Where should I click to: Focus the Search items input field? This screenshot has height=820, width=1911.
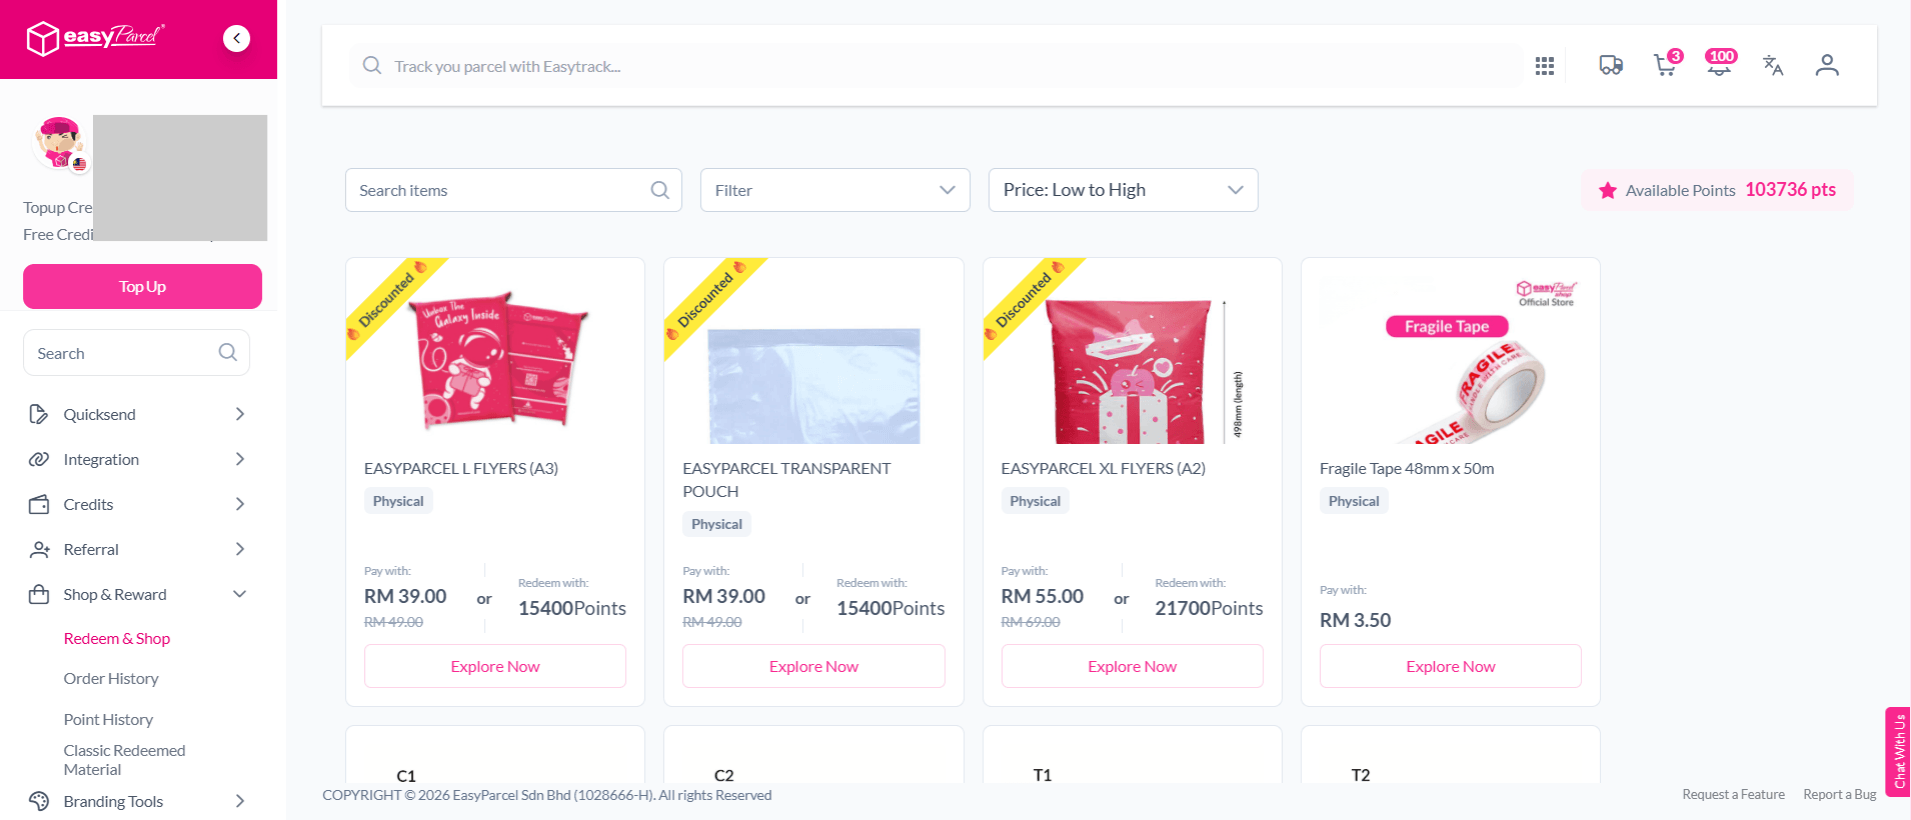click(x=513, y=190)
